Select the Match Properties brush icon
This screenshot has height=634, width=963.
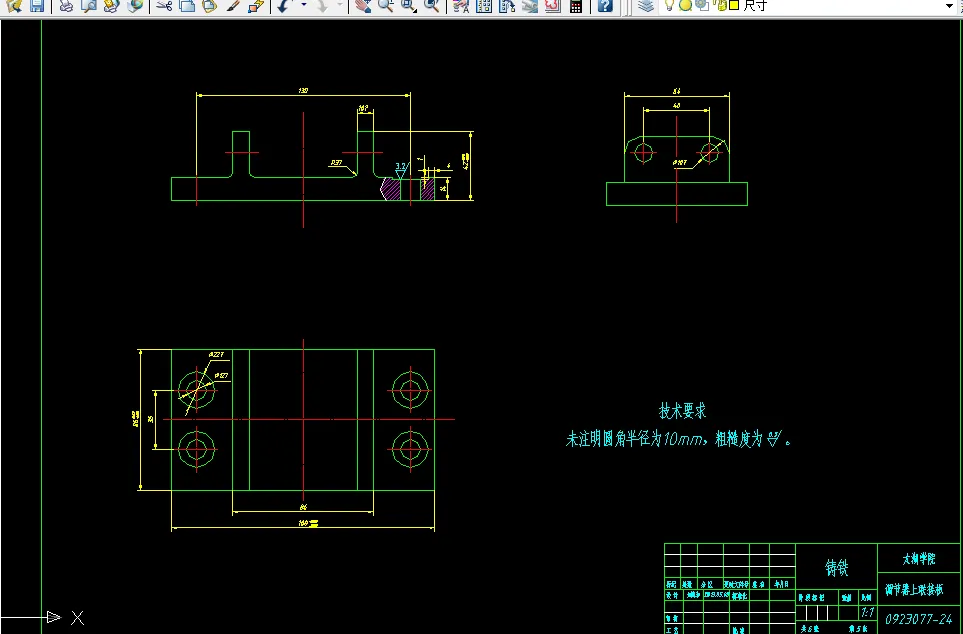coord(233,6)
